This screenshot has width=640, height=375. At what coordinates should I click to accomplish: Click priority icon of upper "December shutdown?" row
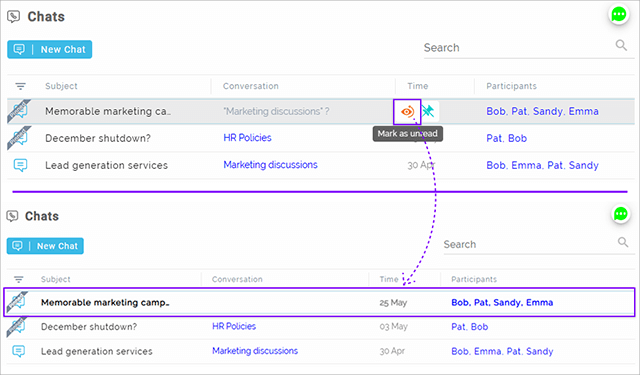(x=19, y=138)
